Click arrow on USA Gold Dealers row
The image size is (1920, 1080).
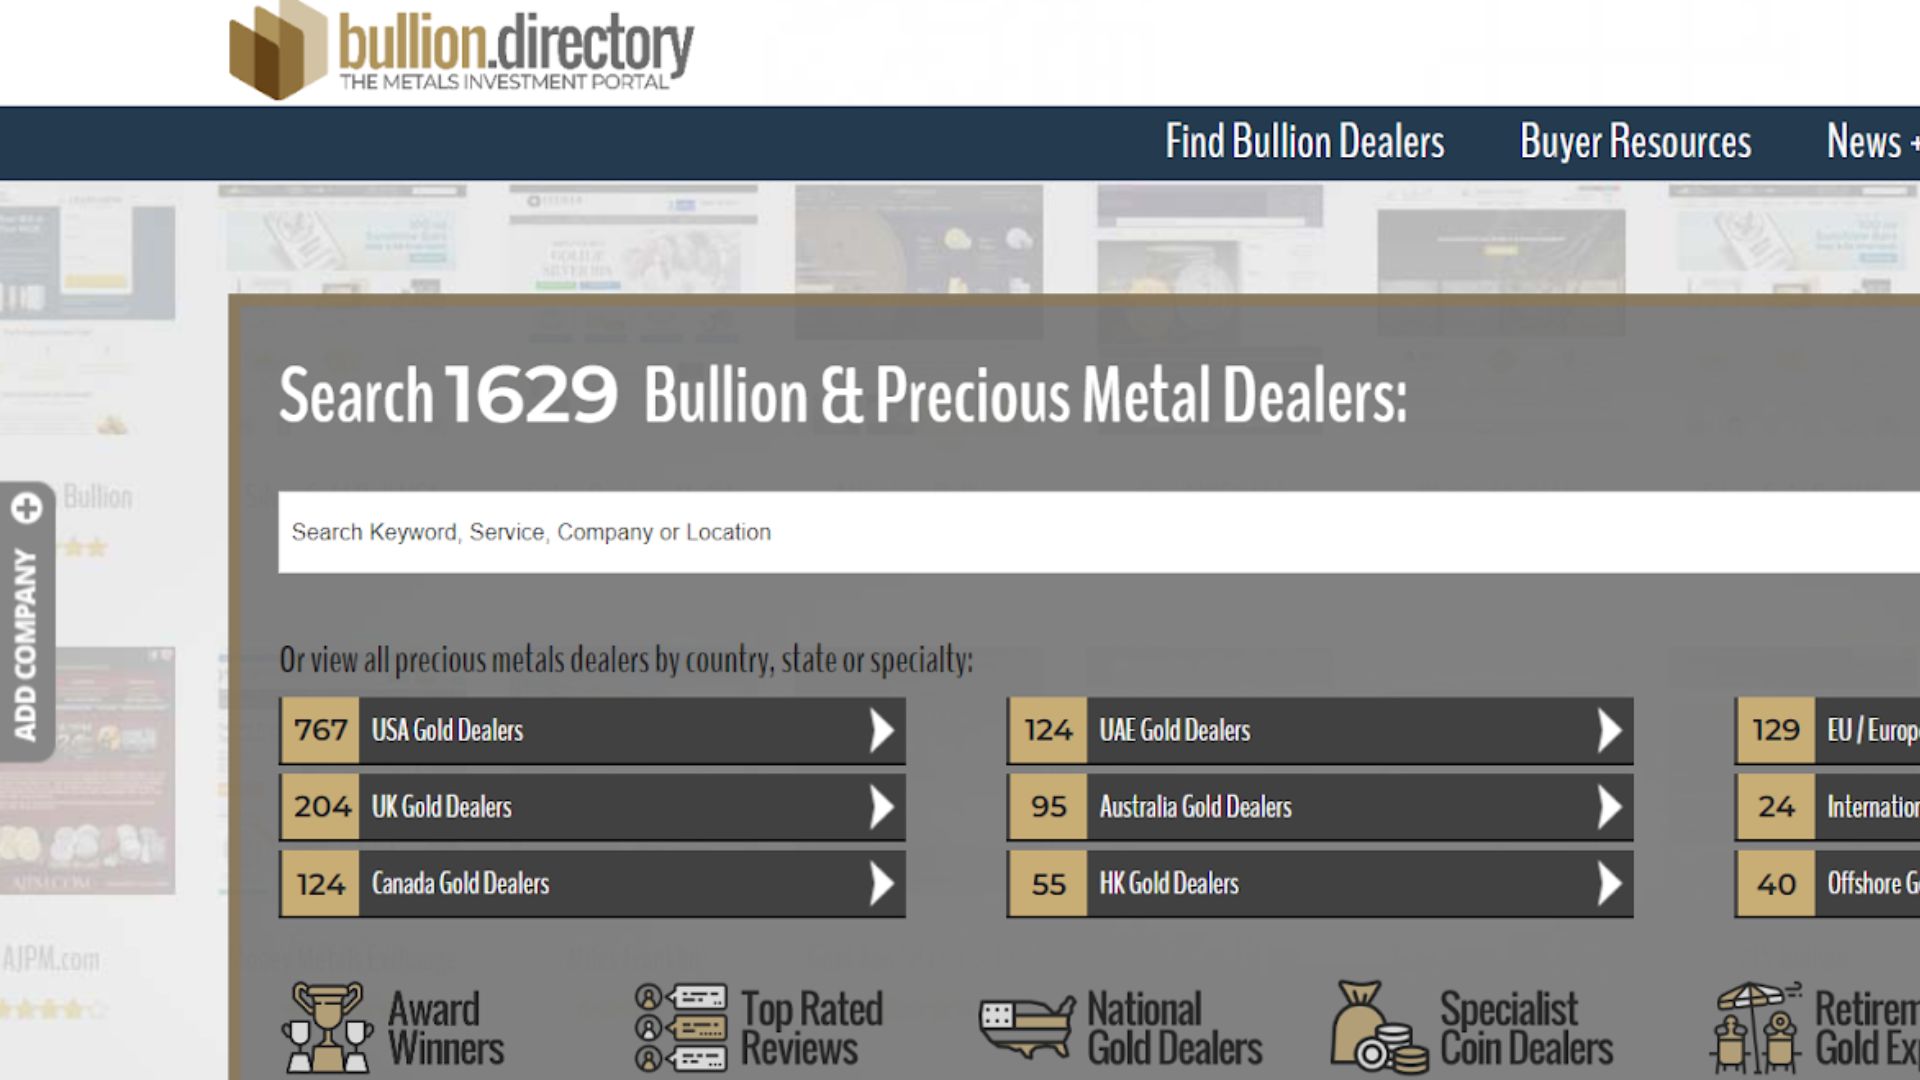click(x=881, y=731)
